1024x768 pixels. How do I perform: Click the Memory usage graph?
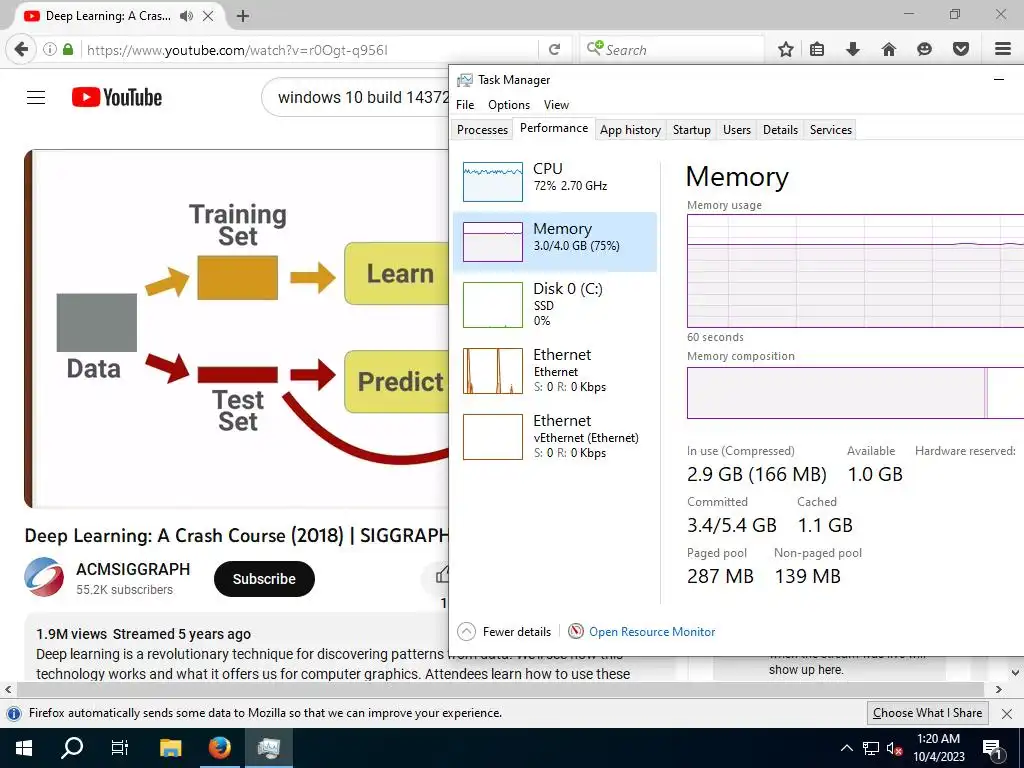pos(856,271)
